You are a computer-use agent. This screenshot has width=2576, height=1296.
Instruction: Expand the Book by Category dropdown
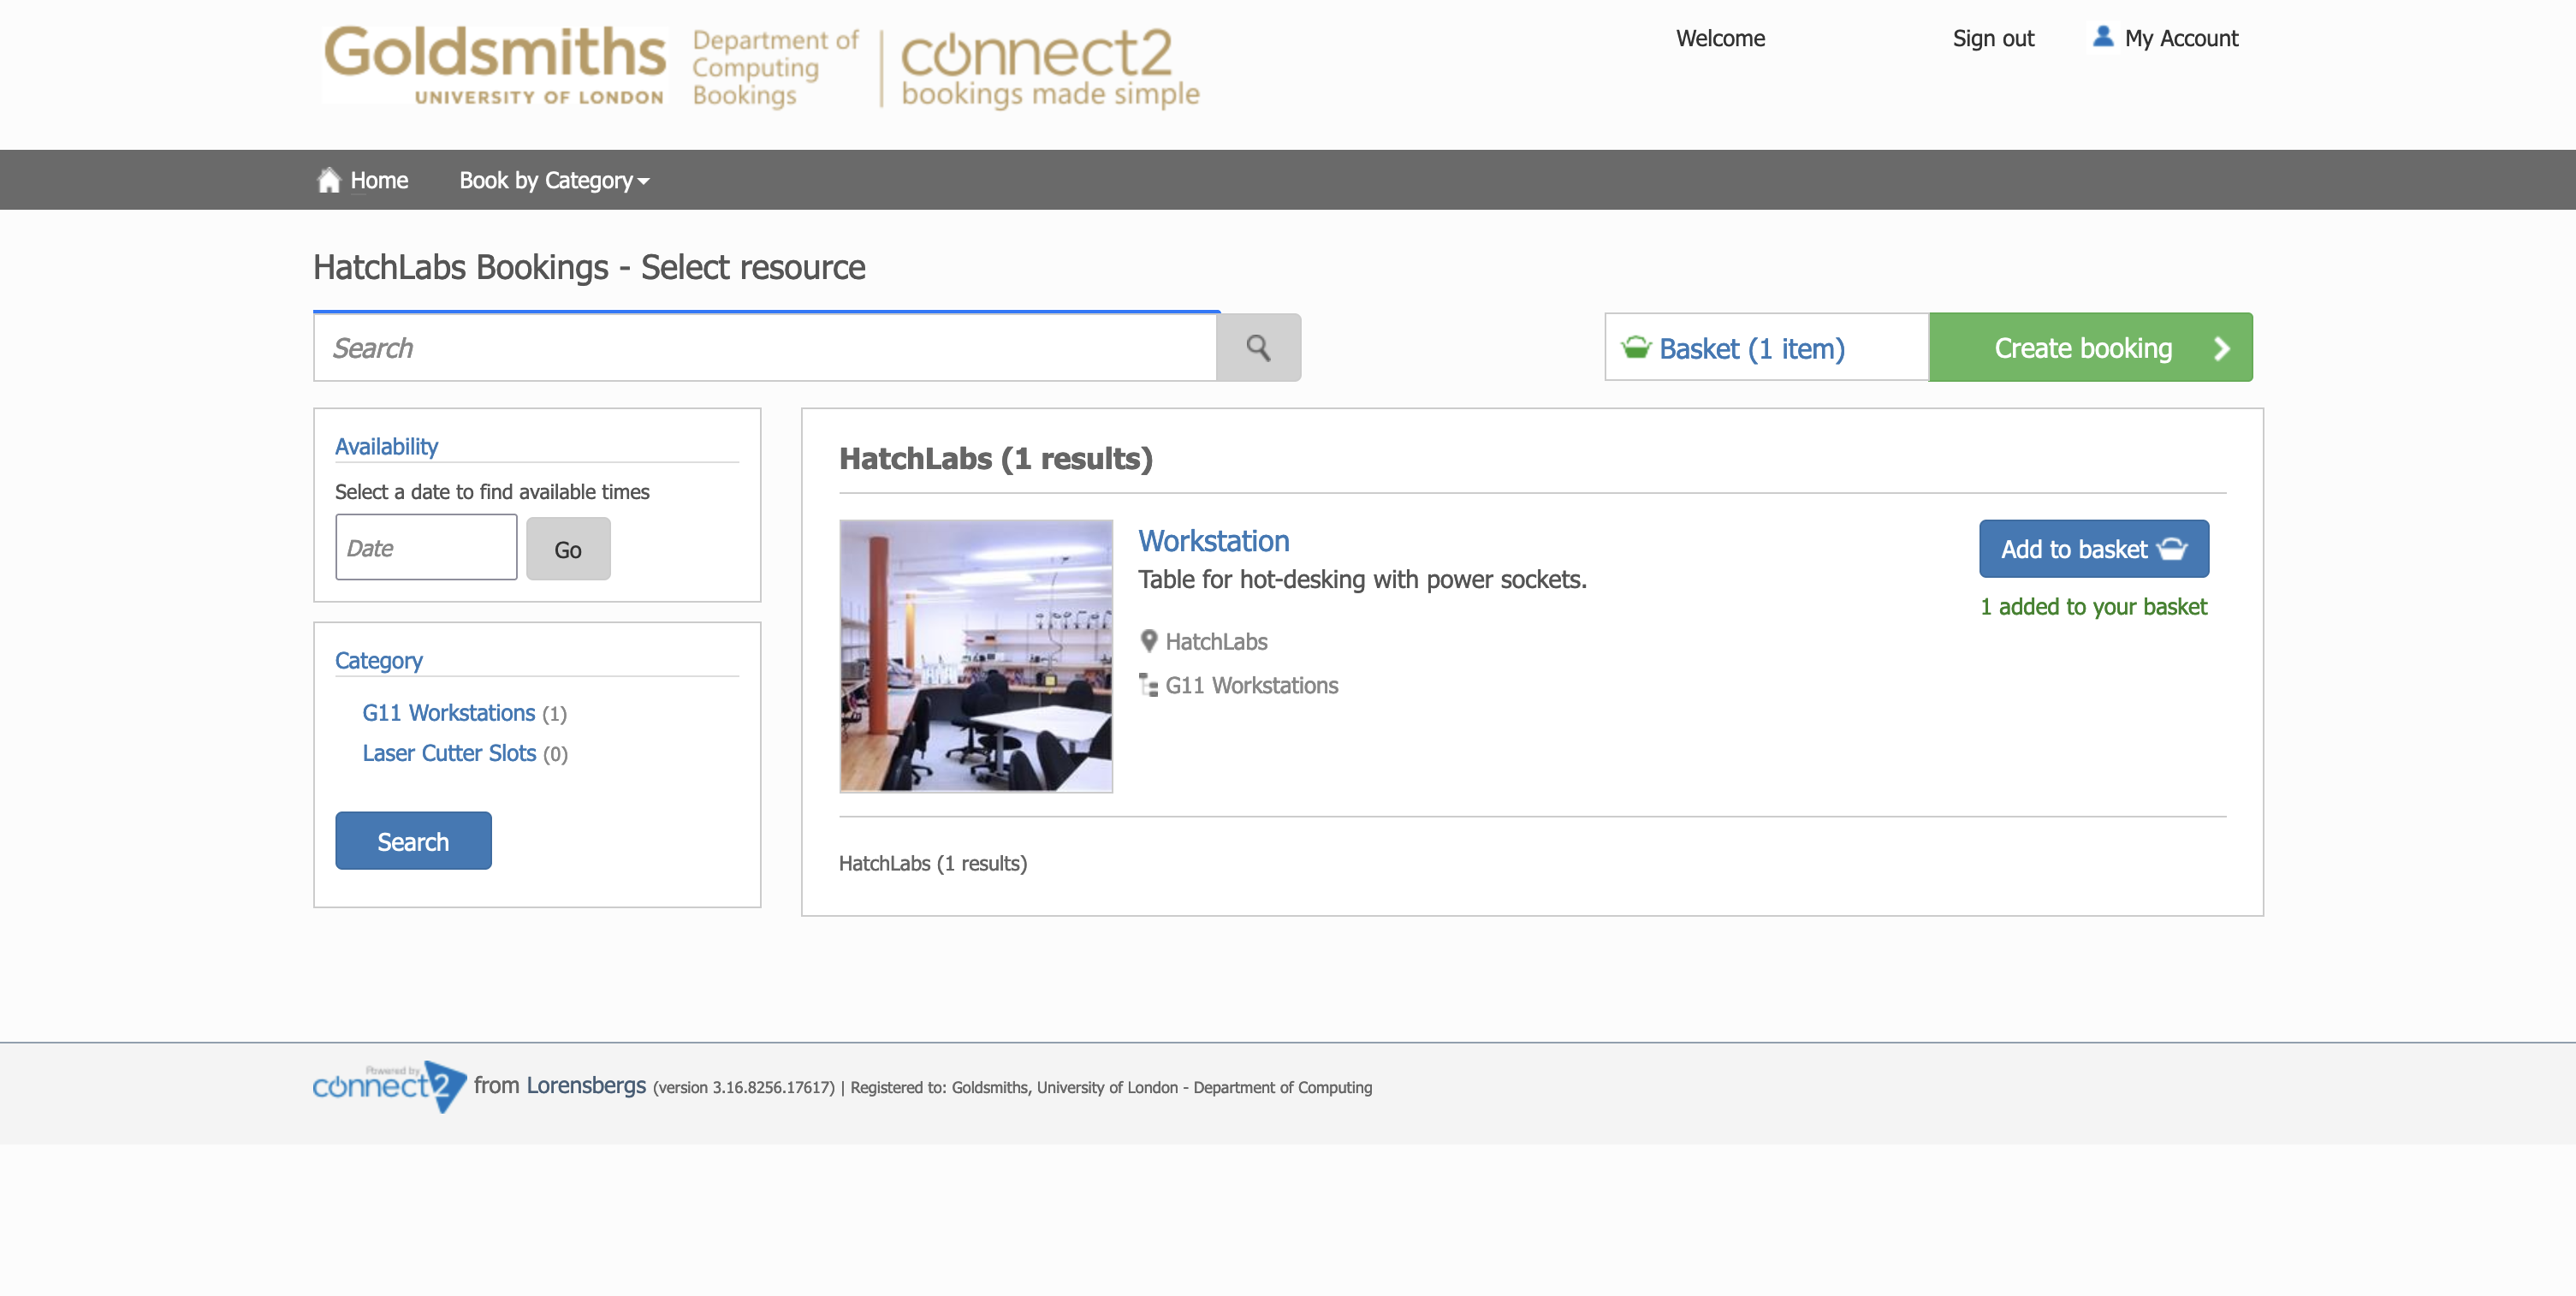click(x=554, y=180)
